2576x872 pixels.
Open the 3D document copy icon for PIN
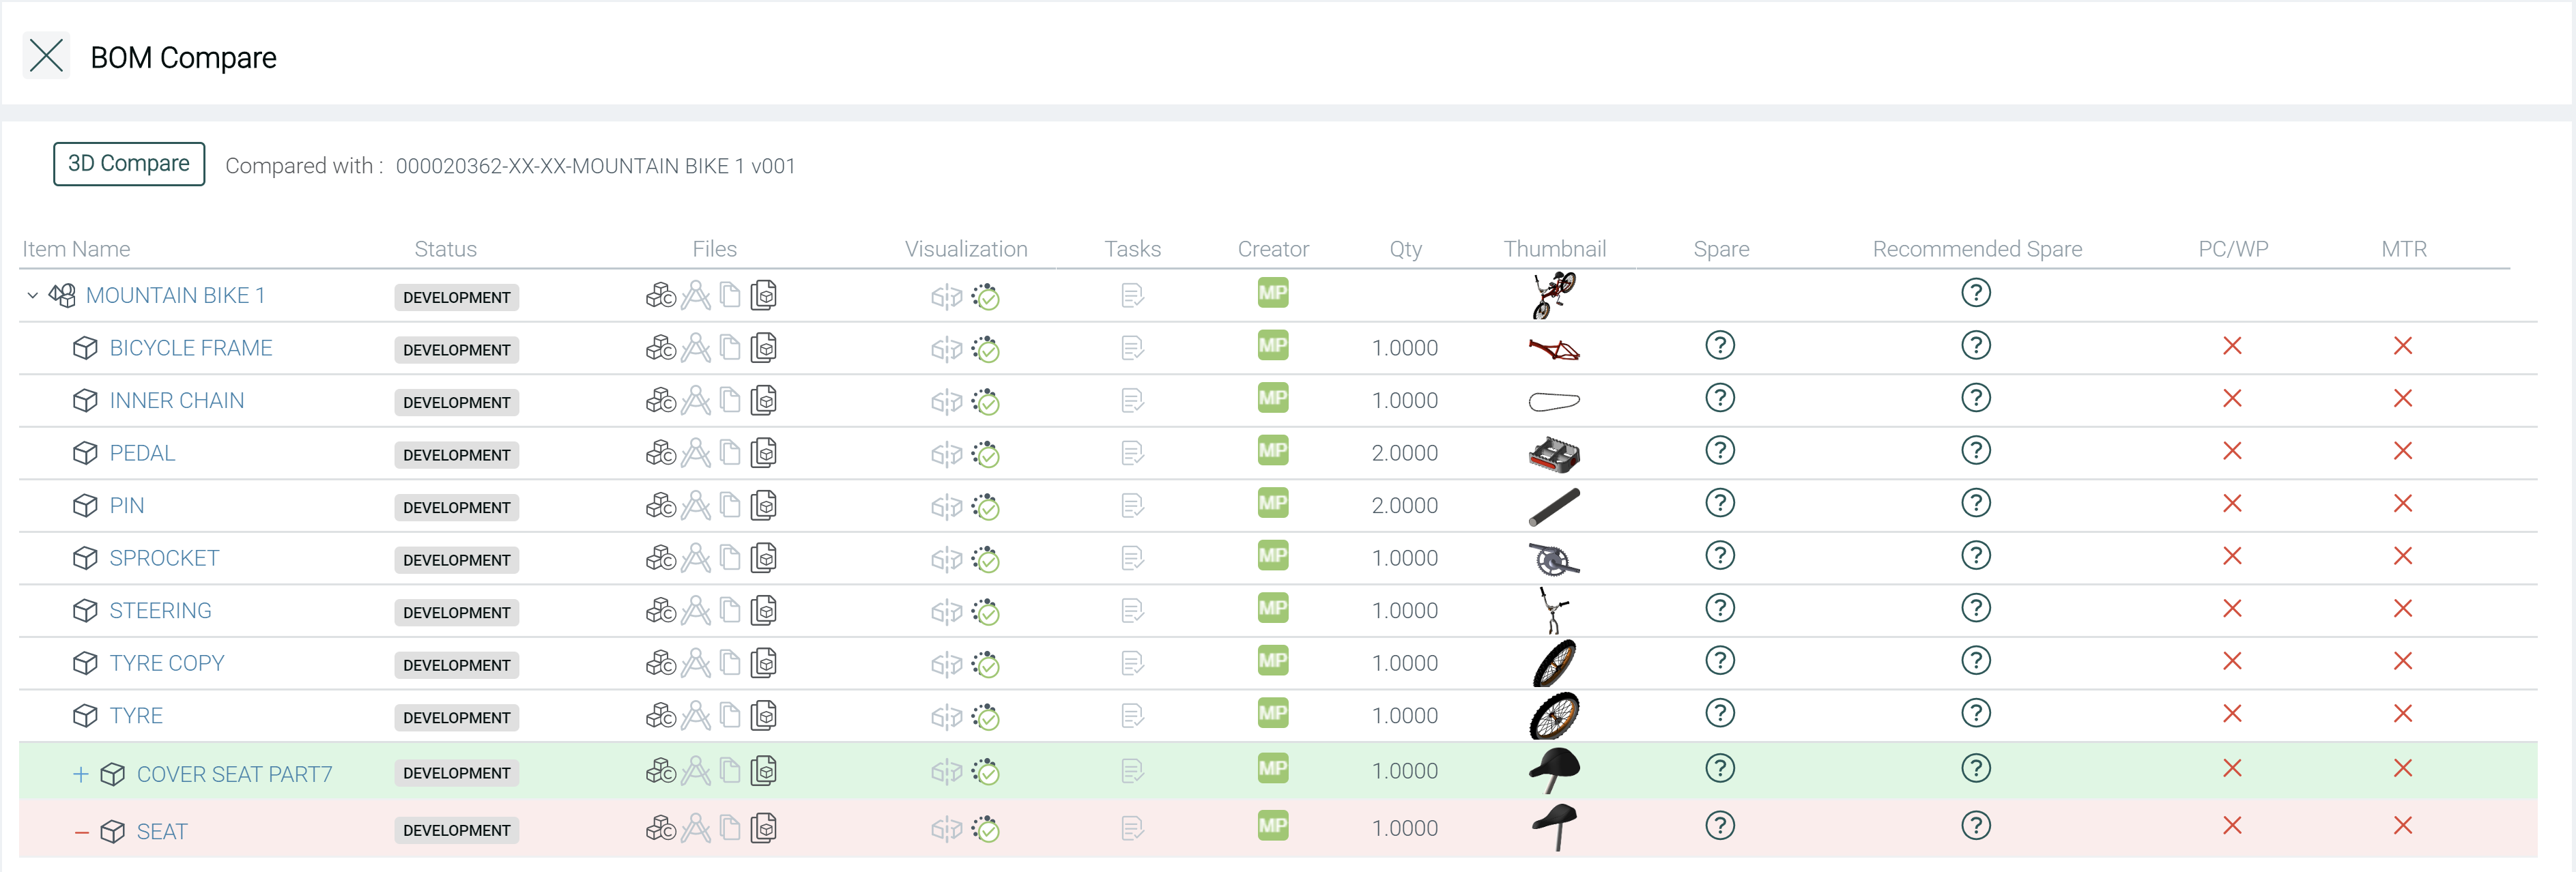[x=764, y=506]
